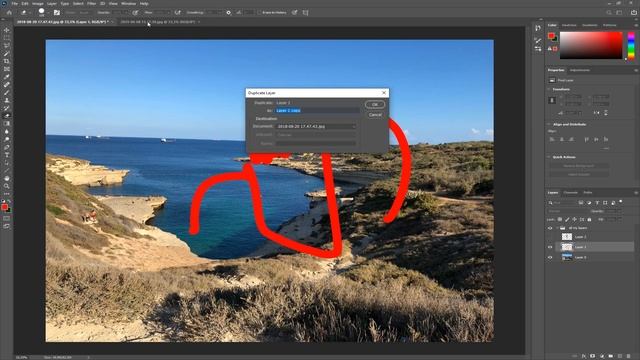The image size is (640, 360).
Task: Collapse Align and Distribute section
Action: (x=549, y=124)
